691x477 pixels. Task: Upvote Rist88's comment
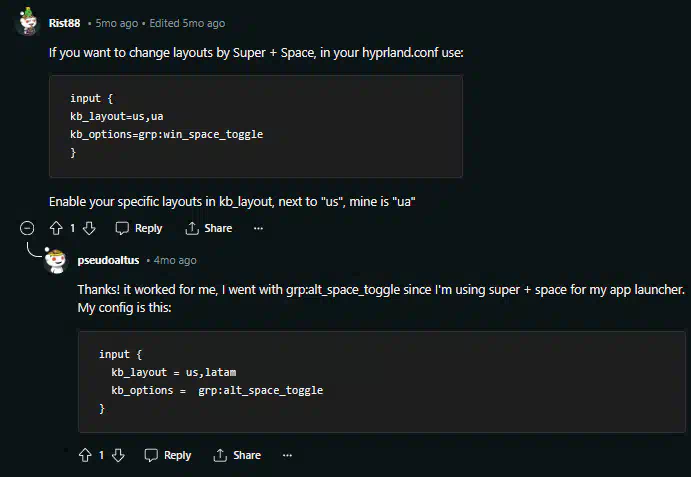coord(56,228)
